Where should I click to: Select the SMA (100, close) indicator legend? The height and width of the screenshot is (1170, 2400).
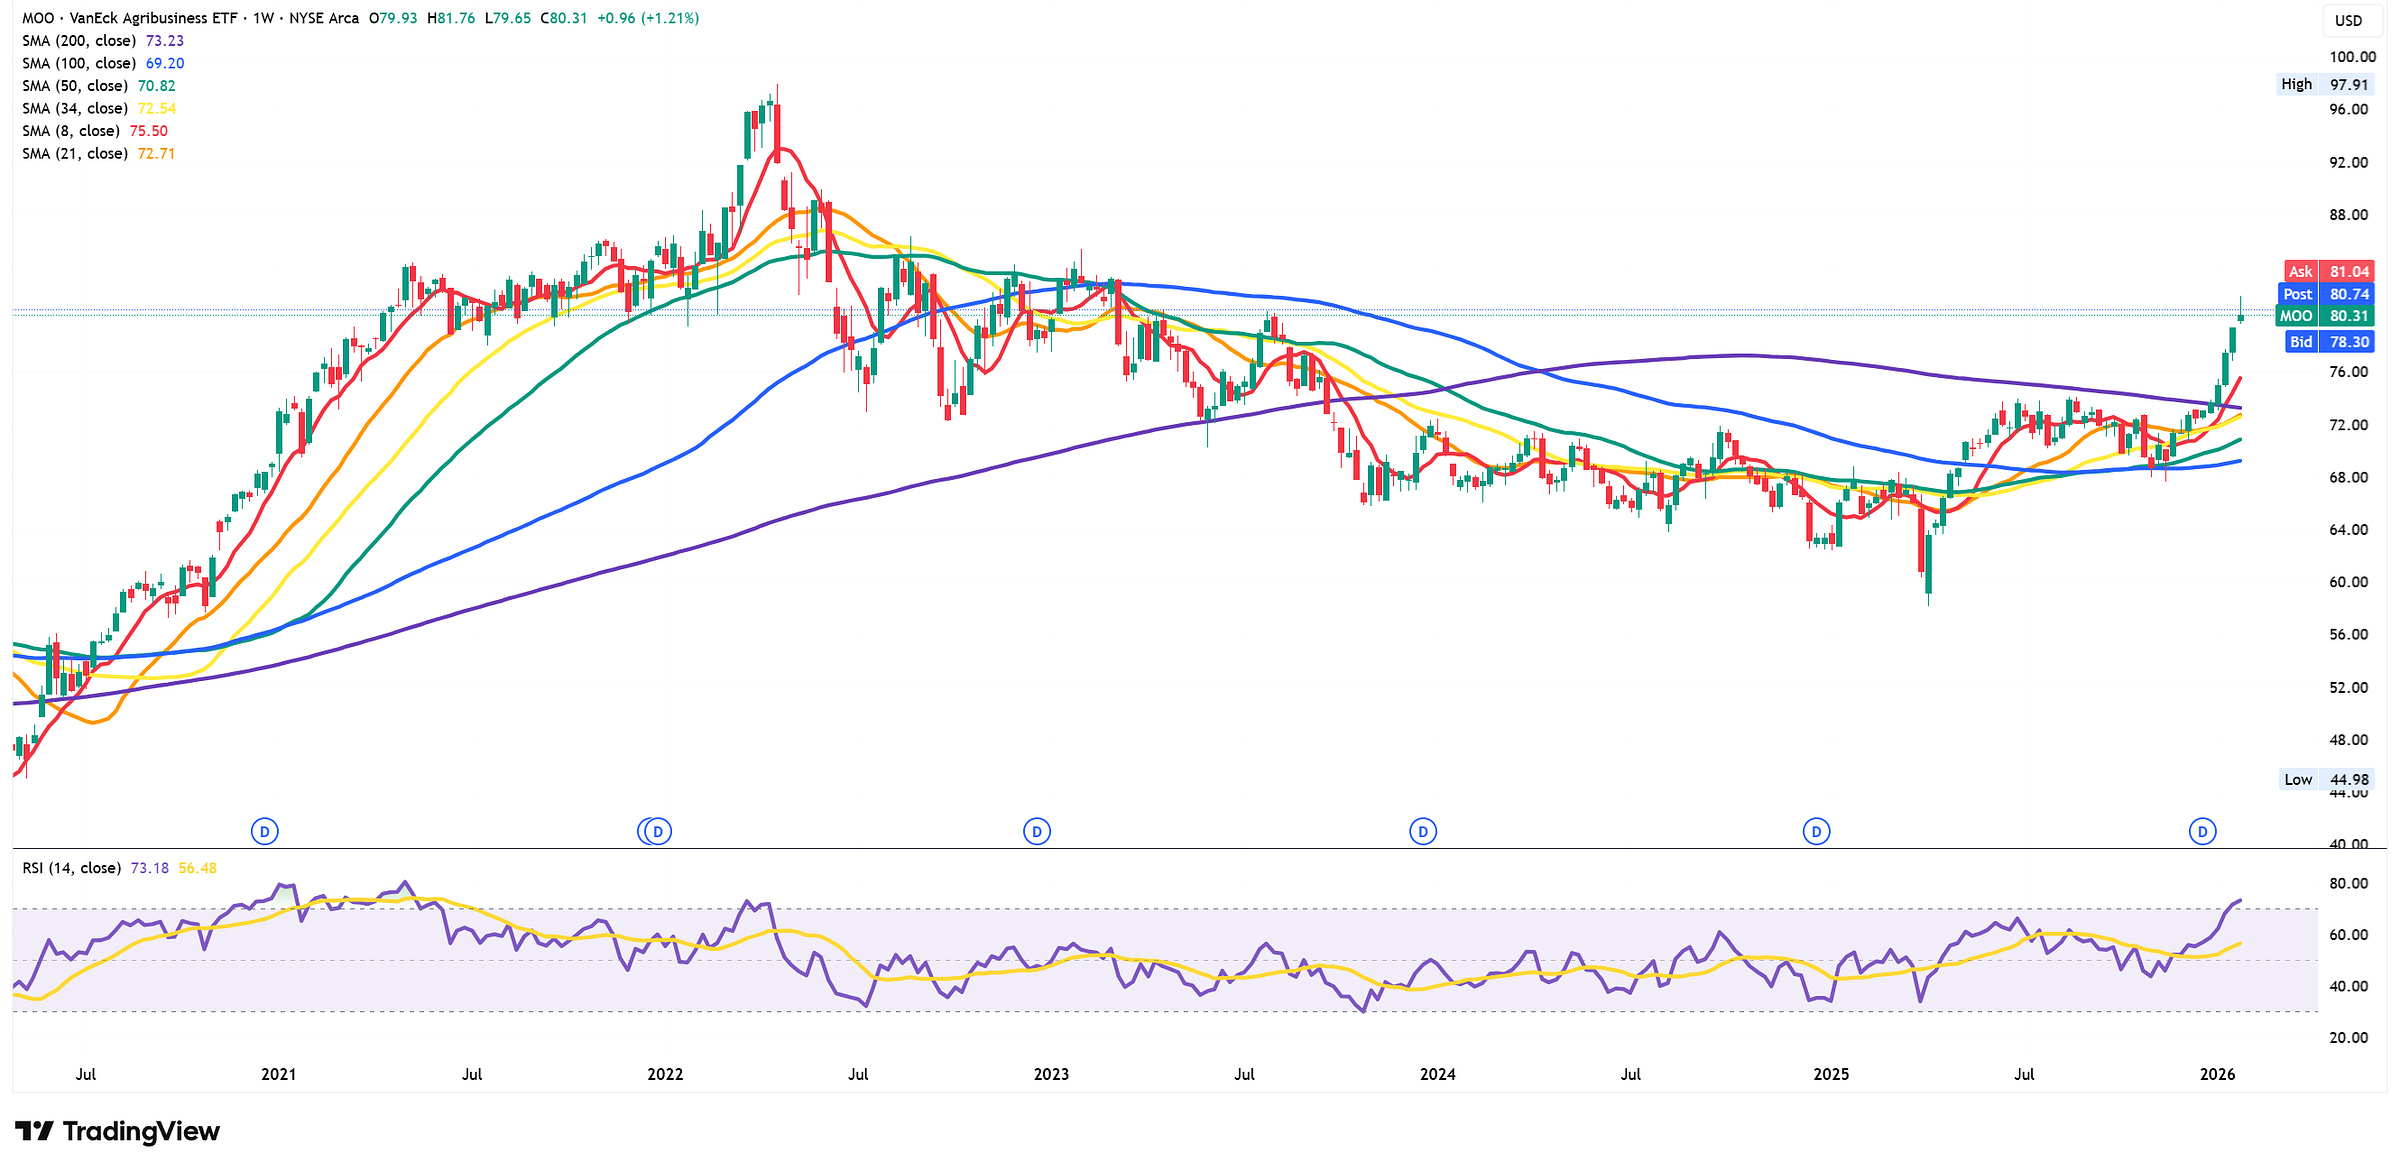pyautogui.click(x=79, y=63)
